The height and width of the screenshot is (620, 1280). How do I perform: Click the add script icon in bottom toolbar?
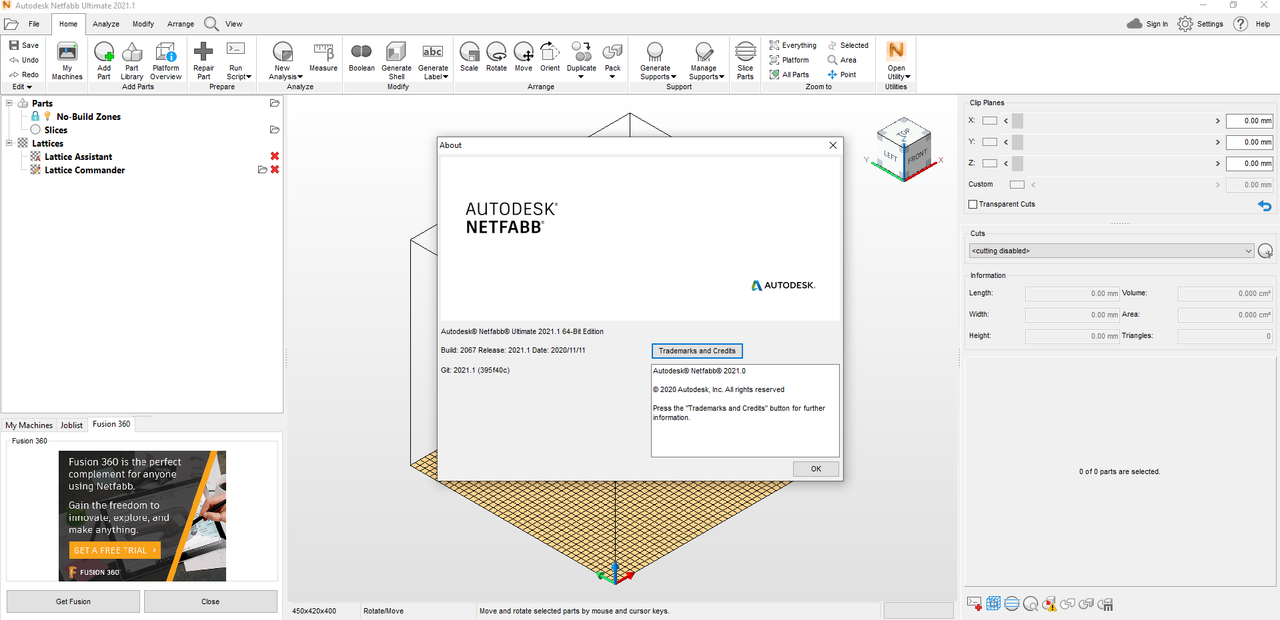tap(974, 604)
